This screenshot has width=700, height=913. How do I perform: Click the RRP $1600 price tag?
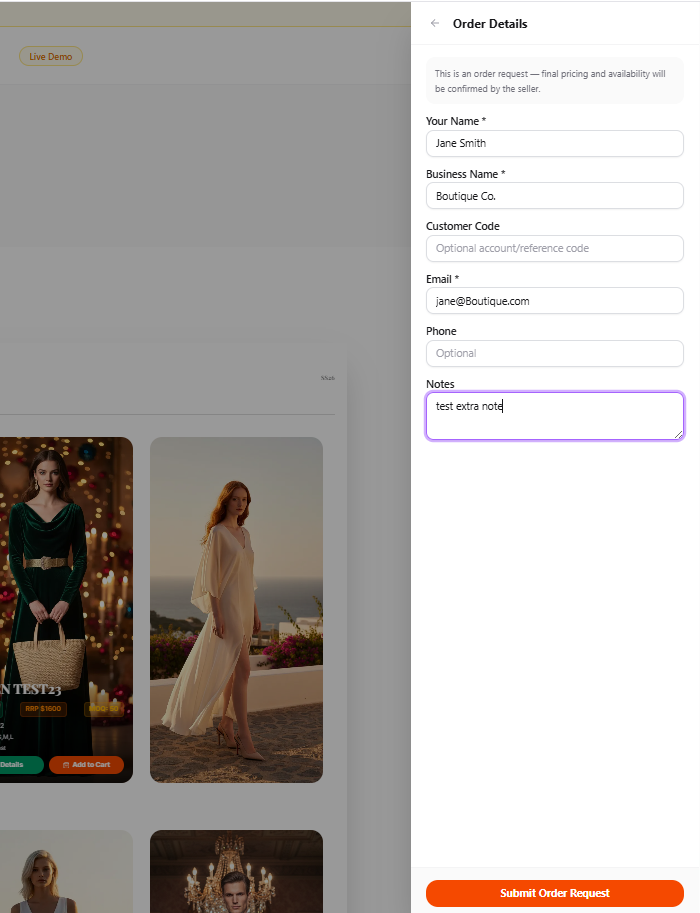(x=43, y=709)
